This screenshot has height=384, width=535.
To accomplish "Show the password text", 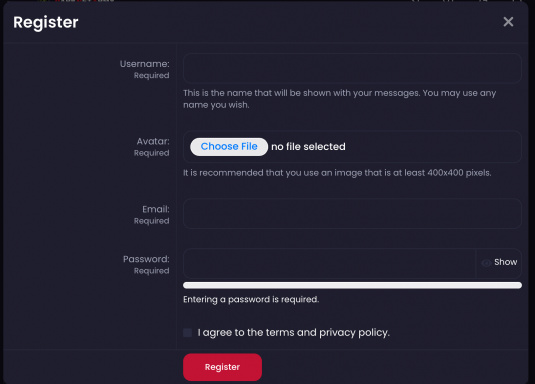I will tap(499, 262).
